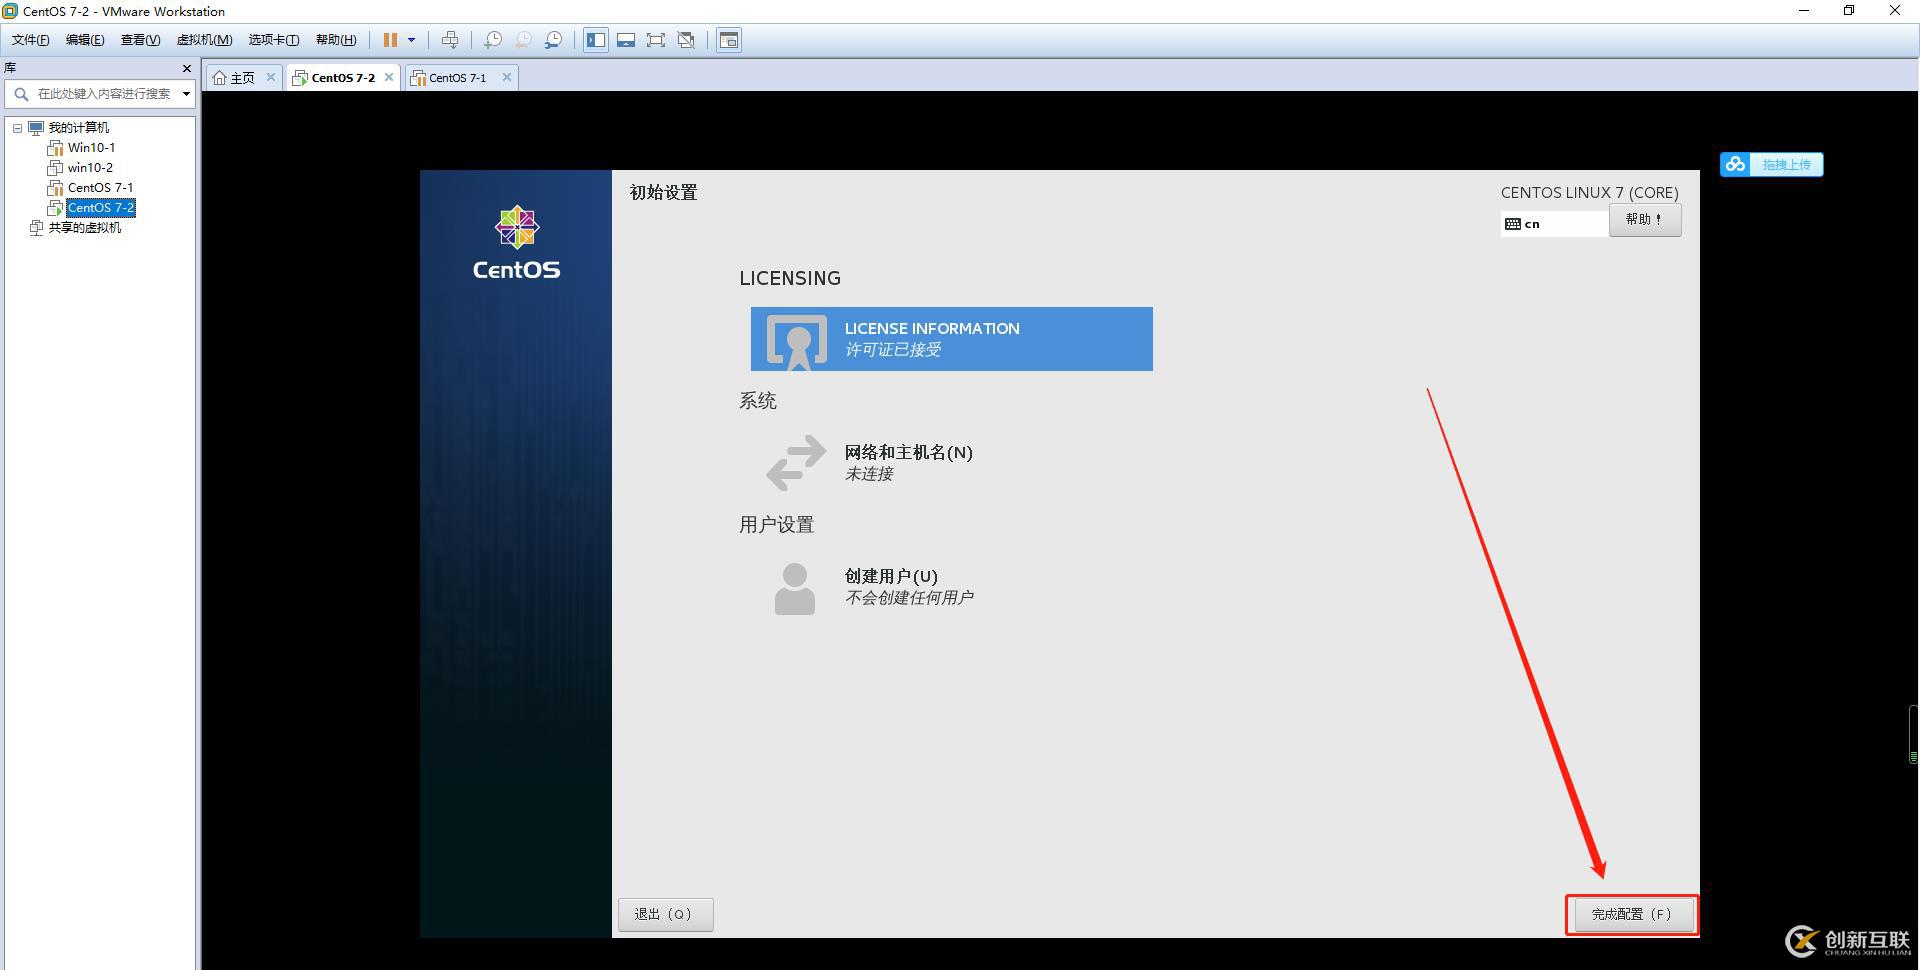The width and height of the screenshot is (1920, 970).
Task: Collapse the 我的计算机 tree node
Action: coord(18,128)
